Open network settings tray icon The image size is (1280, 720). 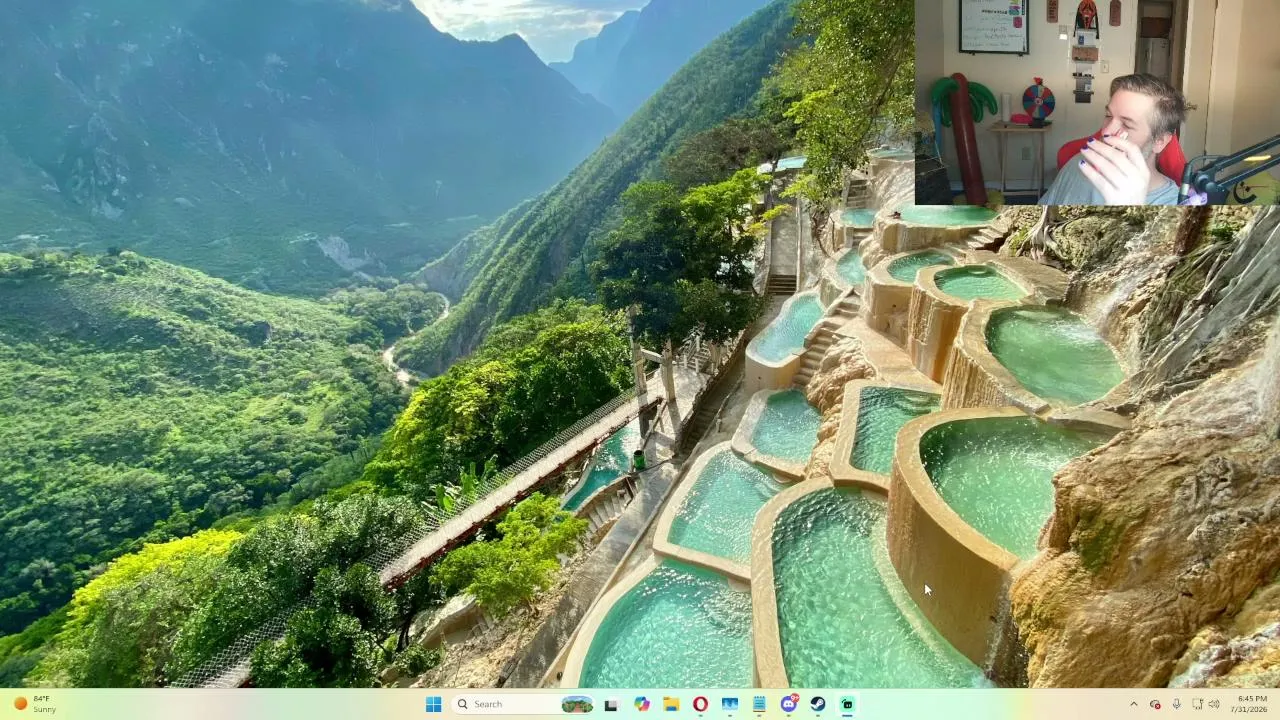[x=1197, y=704]
